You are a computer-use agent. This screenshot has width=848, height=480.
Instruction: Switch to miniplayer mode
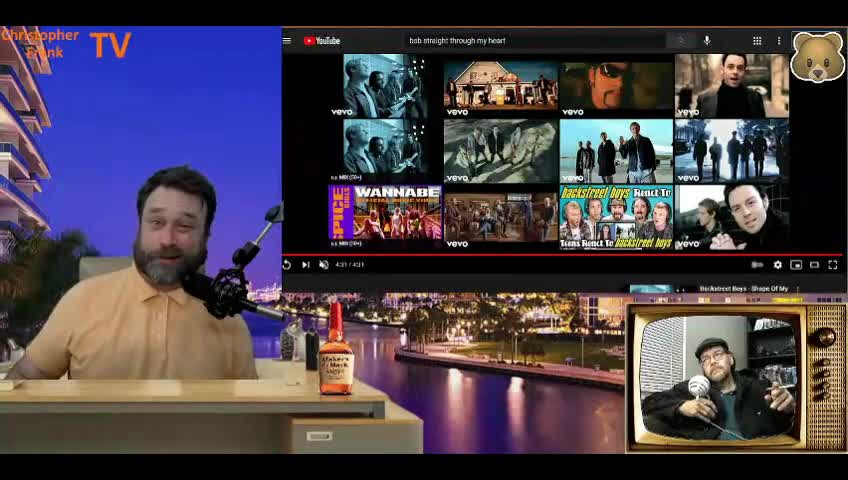pos(796,265)
